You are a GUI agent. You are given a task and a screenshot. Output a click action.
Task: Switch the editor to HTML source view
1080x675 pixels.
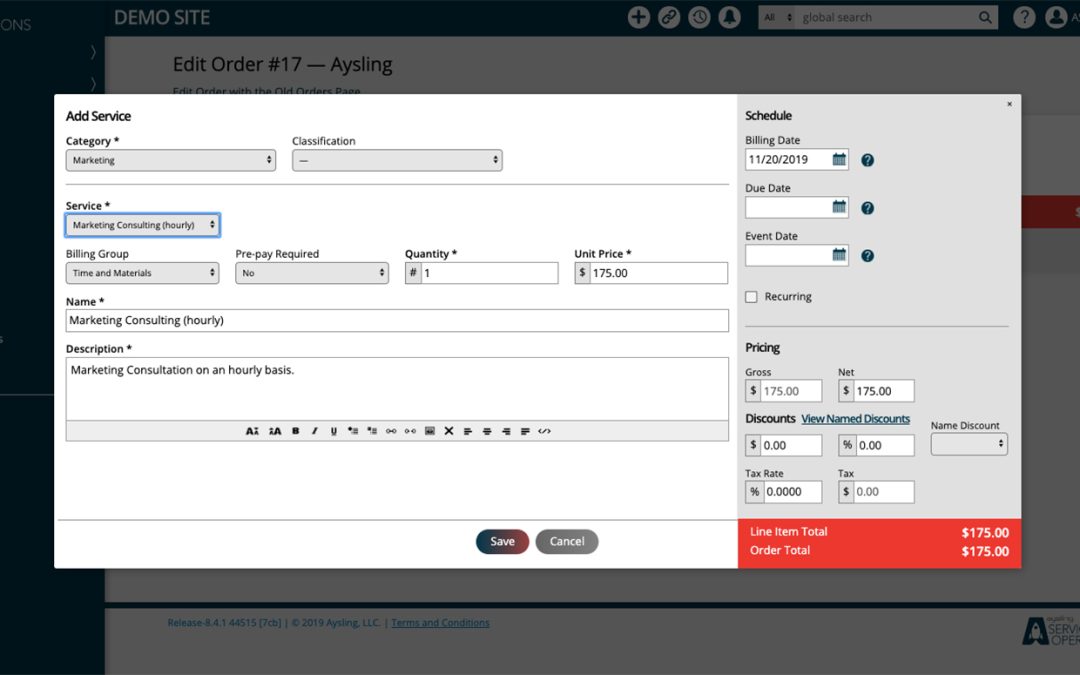click(544, 431)
